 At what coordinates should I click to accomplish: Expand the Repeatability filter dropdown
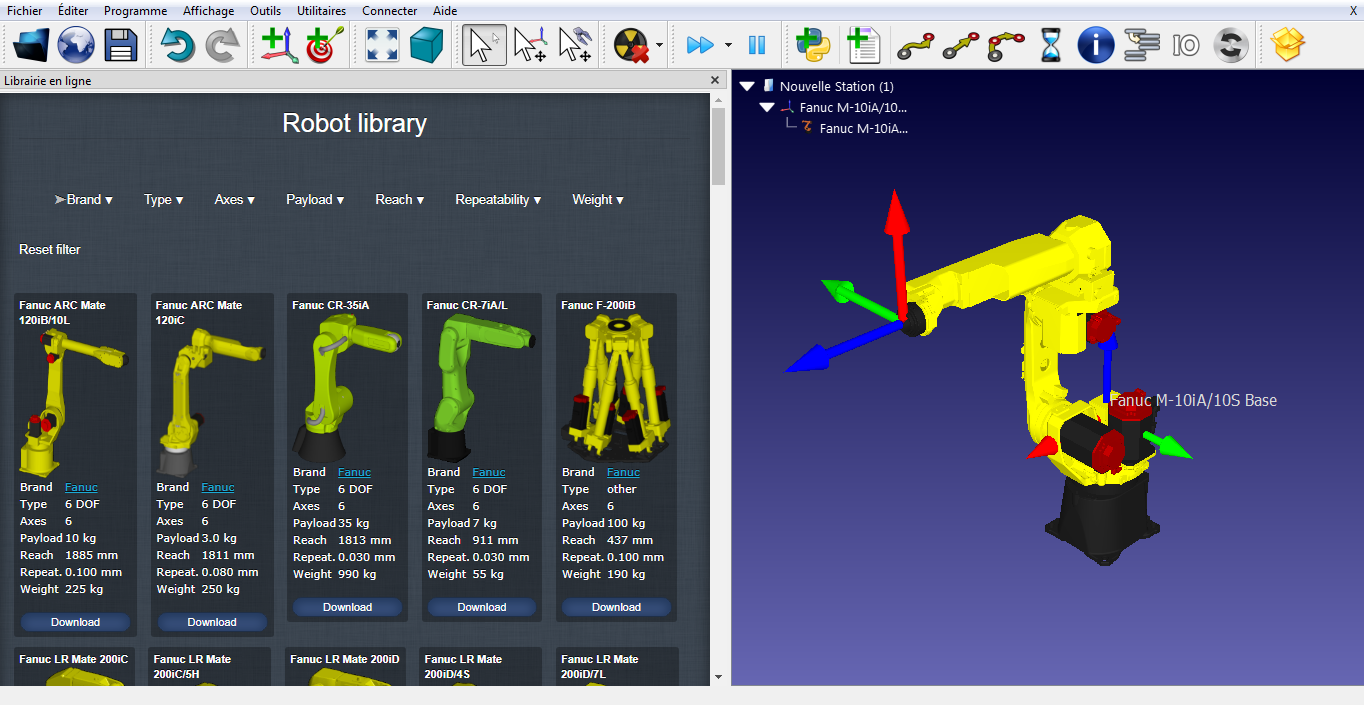pyautogui.click(x=498, y=200)
